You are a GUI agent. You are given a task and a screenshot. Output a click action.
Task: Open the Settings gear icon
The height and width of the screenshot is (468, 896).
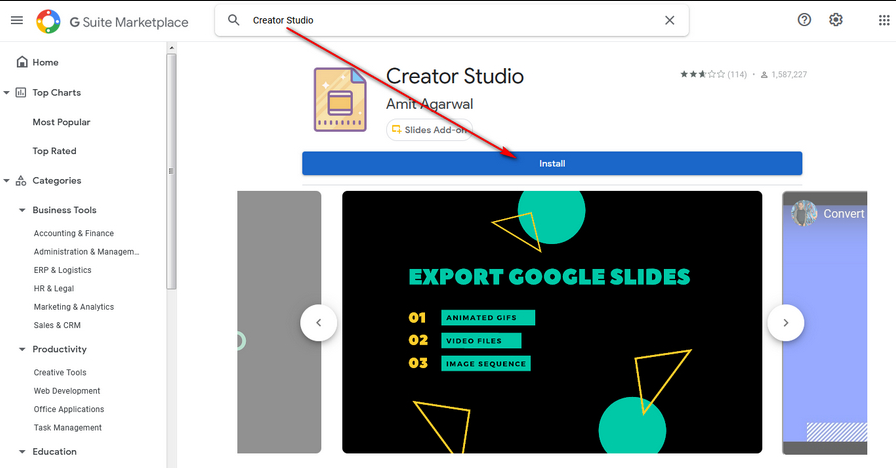coord(835,20)
